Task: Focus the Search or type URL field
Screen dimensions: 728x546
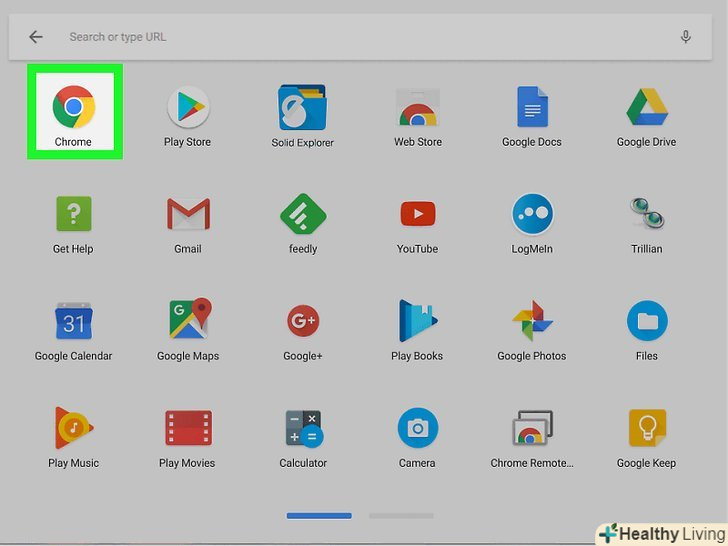Action: click(360, 37)
